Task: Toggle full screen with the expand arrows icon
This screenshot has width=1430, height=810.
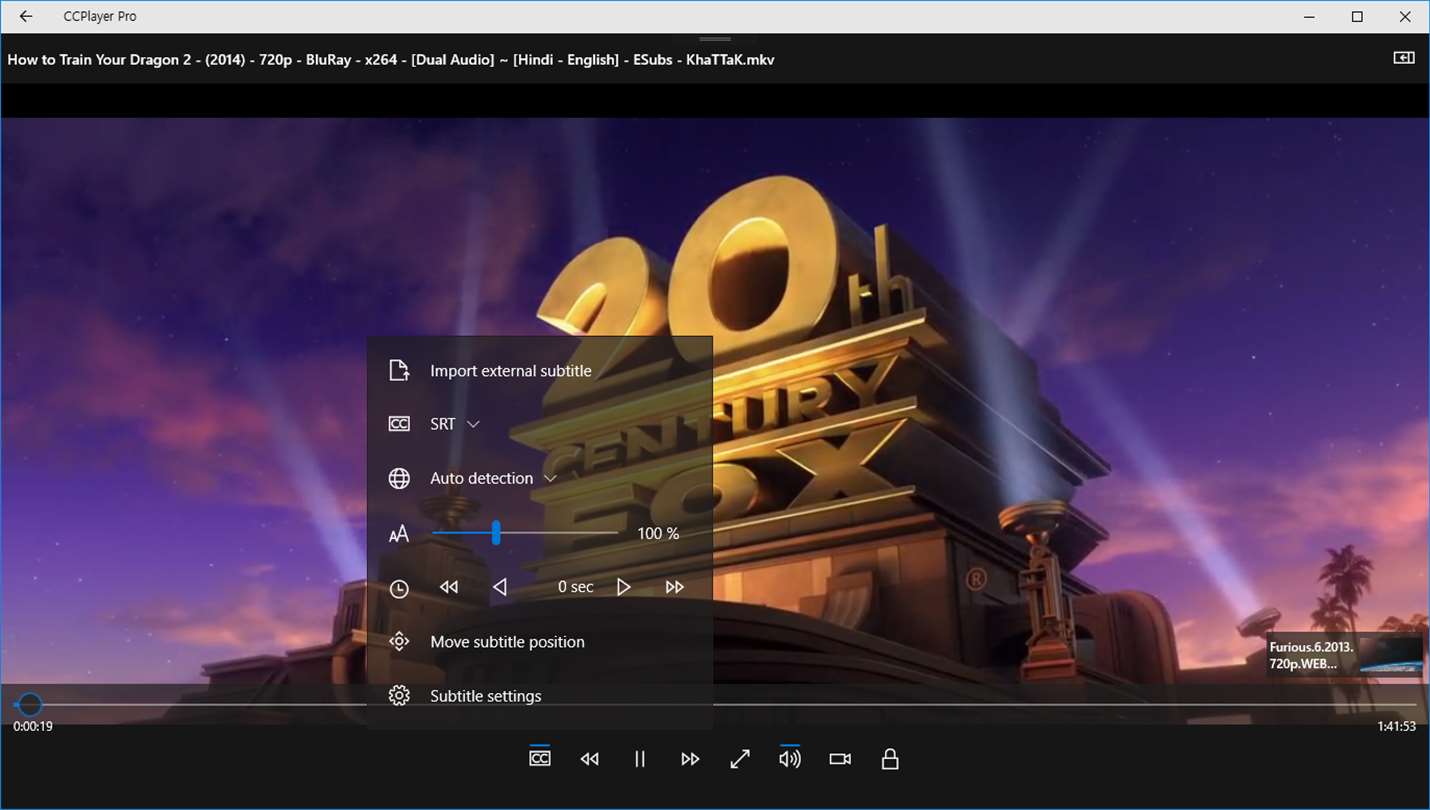Action: coord(740,759)
